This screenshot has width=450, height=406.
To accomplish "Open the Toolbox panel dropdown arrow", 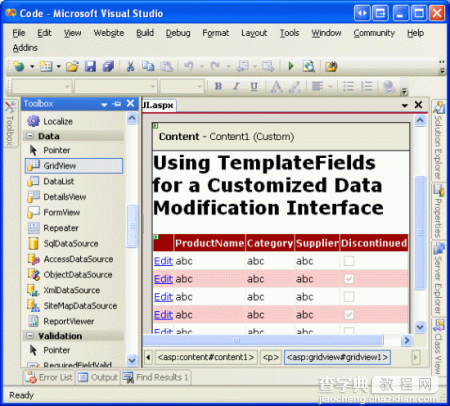I will coord(104,104).
